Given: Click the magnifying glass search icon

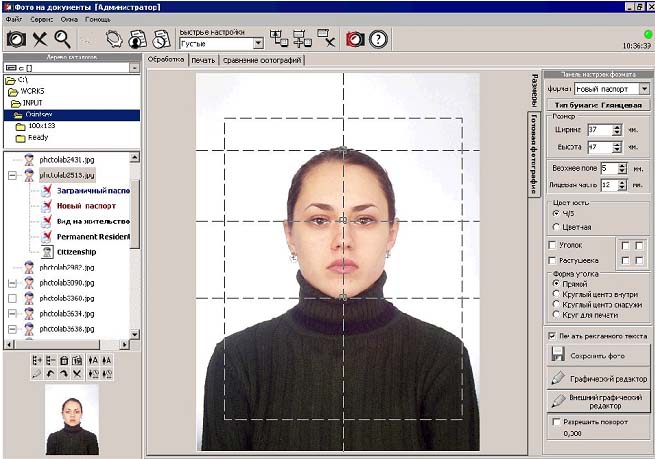Looking at the screenshot, I should pos(63,39).
